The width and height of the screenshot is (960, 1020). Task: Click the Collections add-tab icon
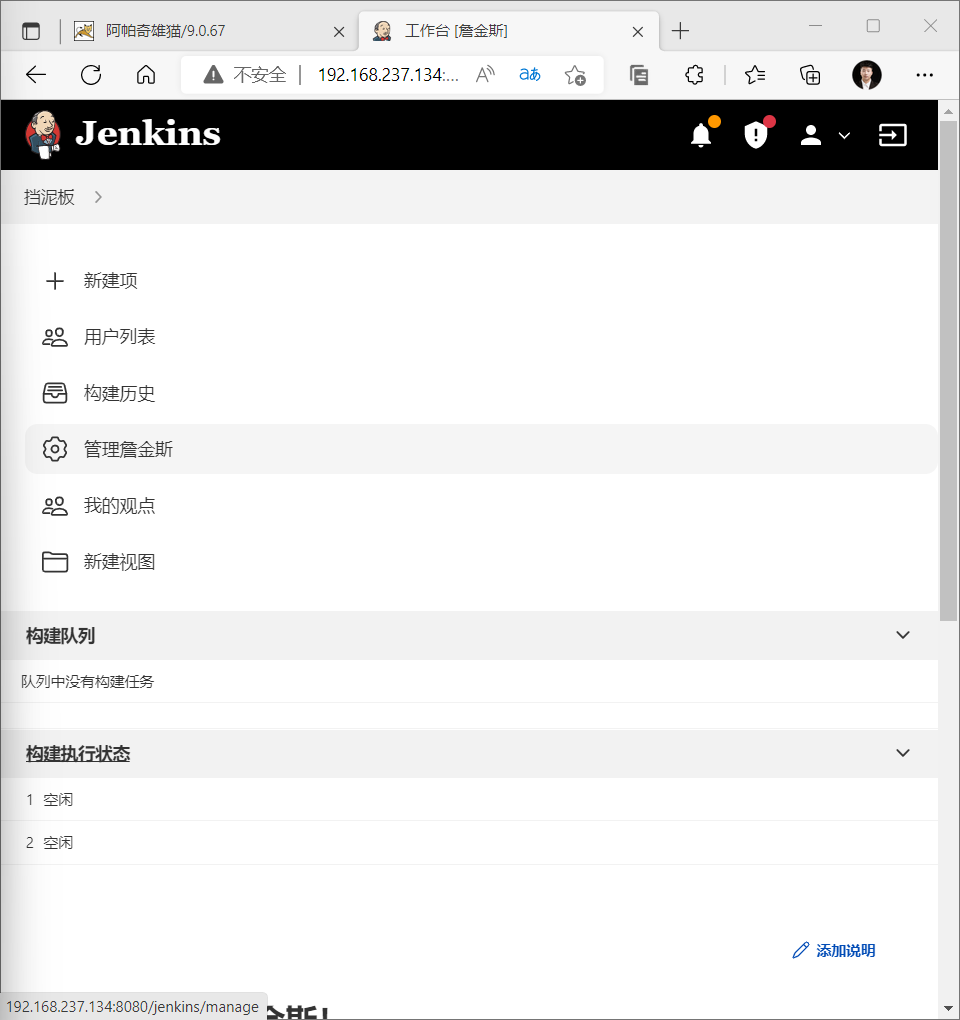click(810, 75)
